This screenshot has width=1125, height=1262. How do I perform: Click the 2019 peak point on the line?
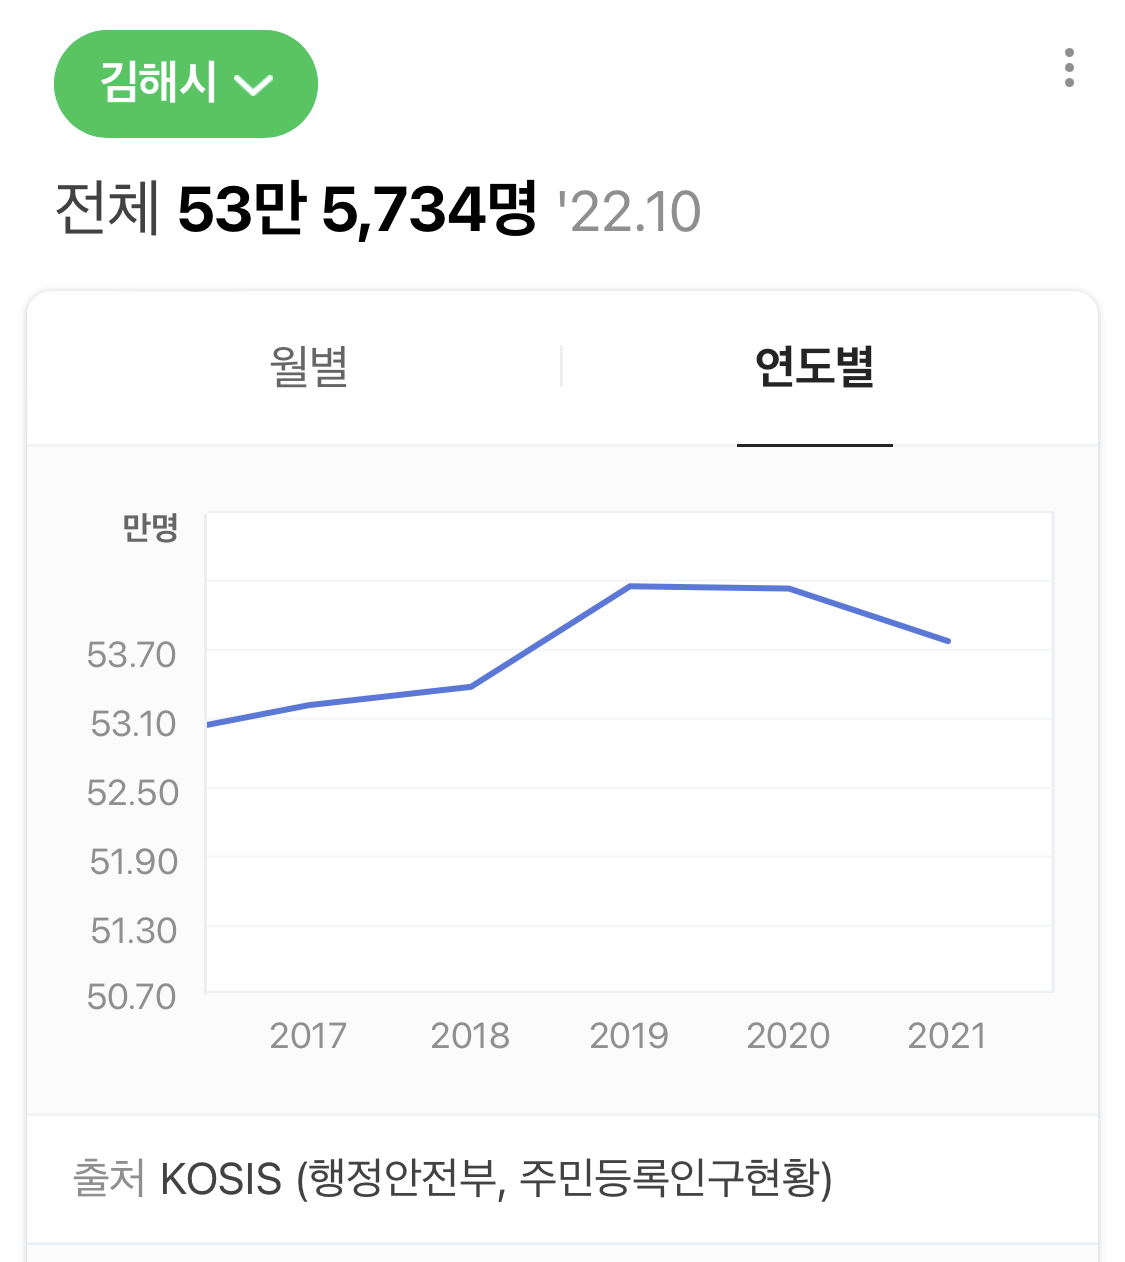630,586
